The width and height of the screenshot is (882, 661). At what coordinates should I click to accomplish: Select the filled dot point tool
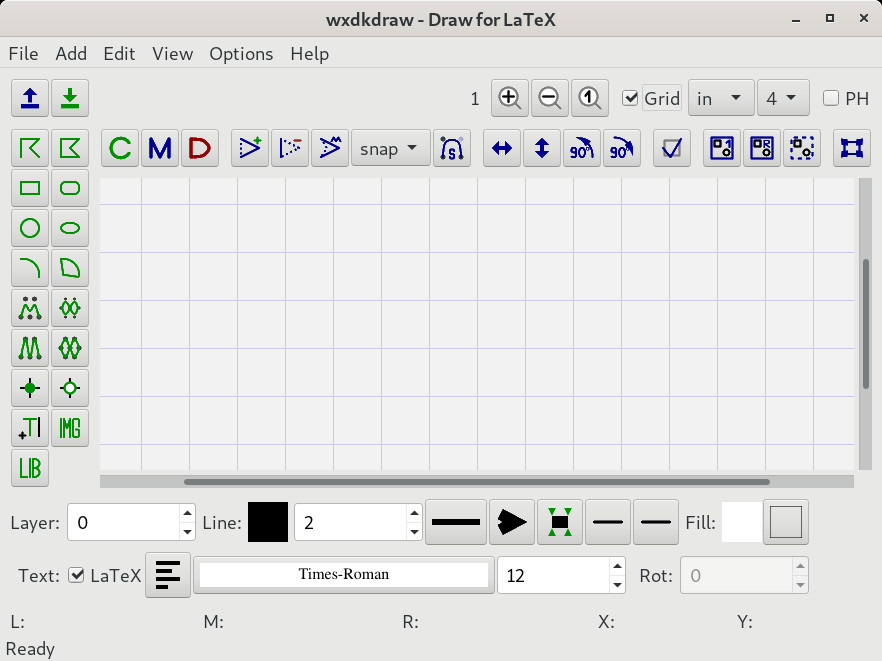pyautogui.click(x=30, y=388)
